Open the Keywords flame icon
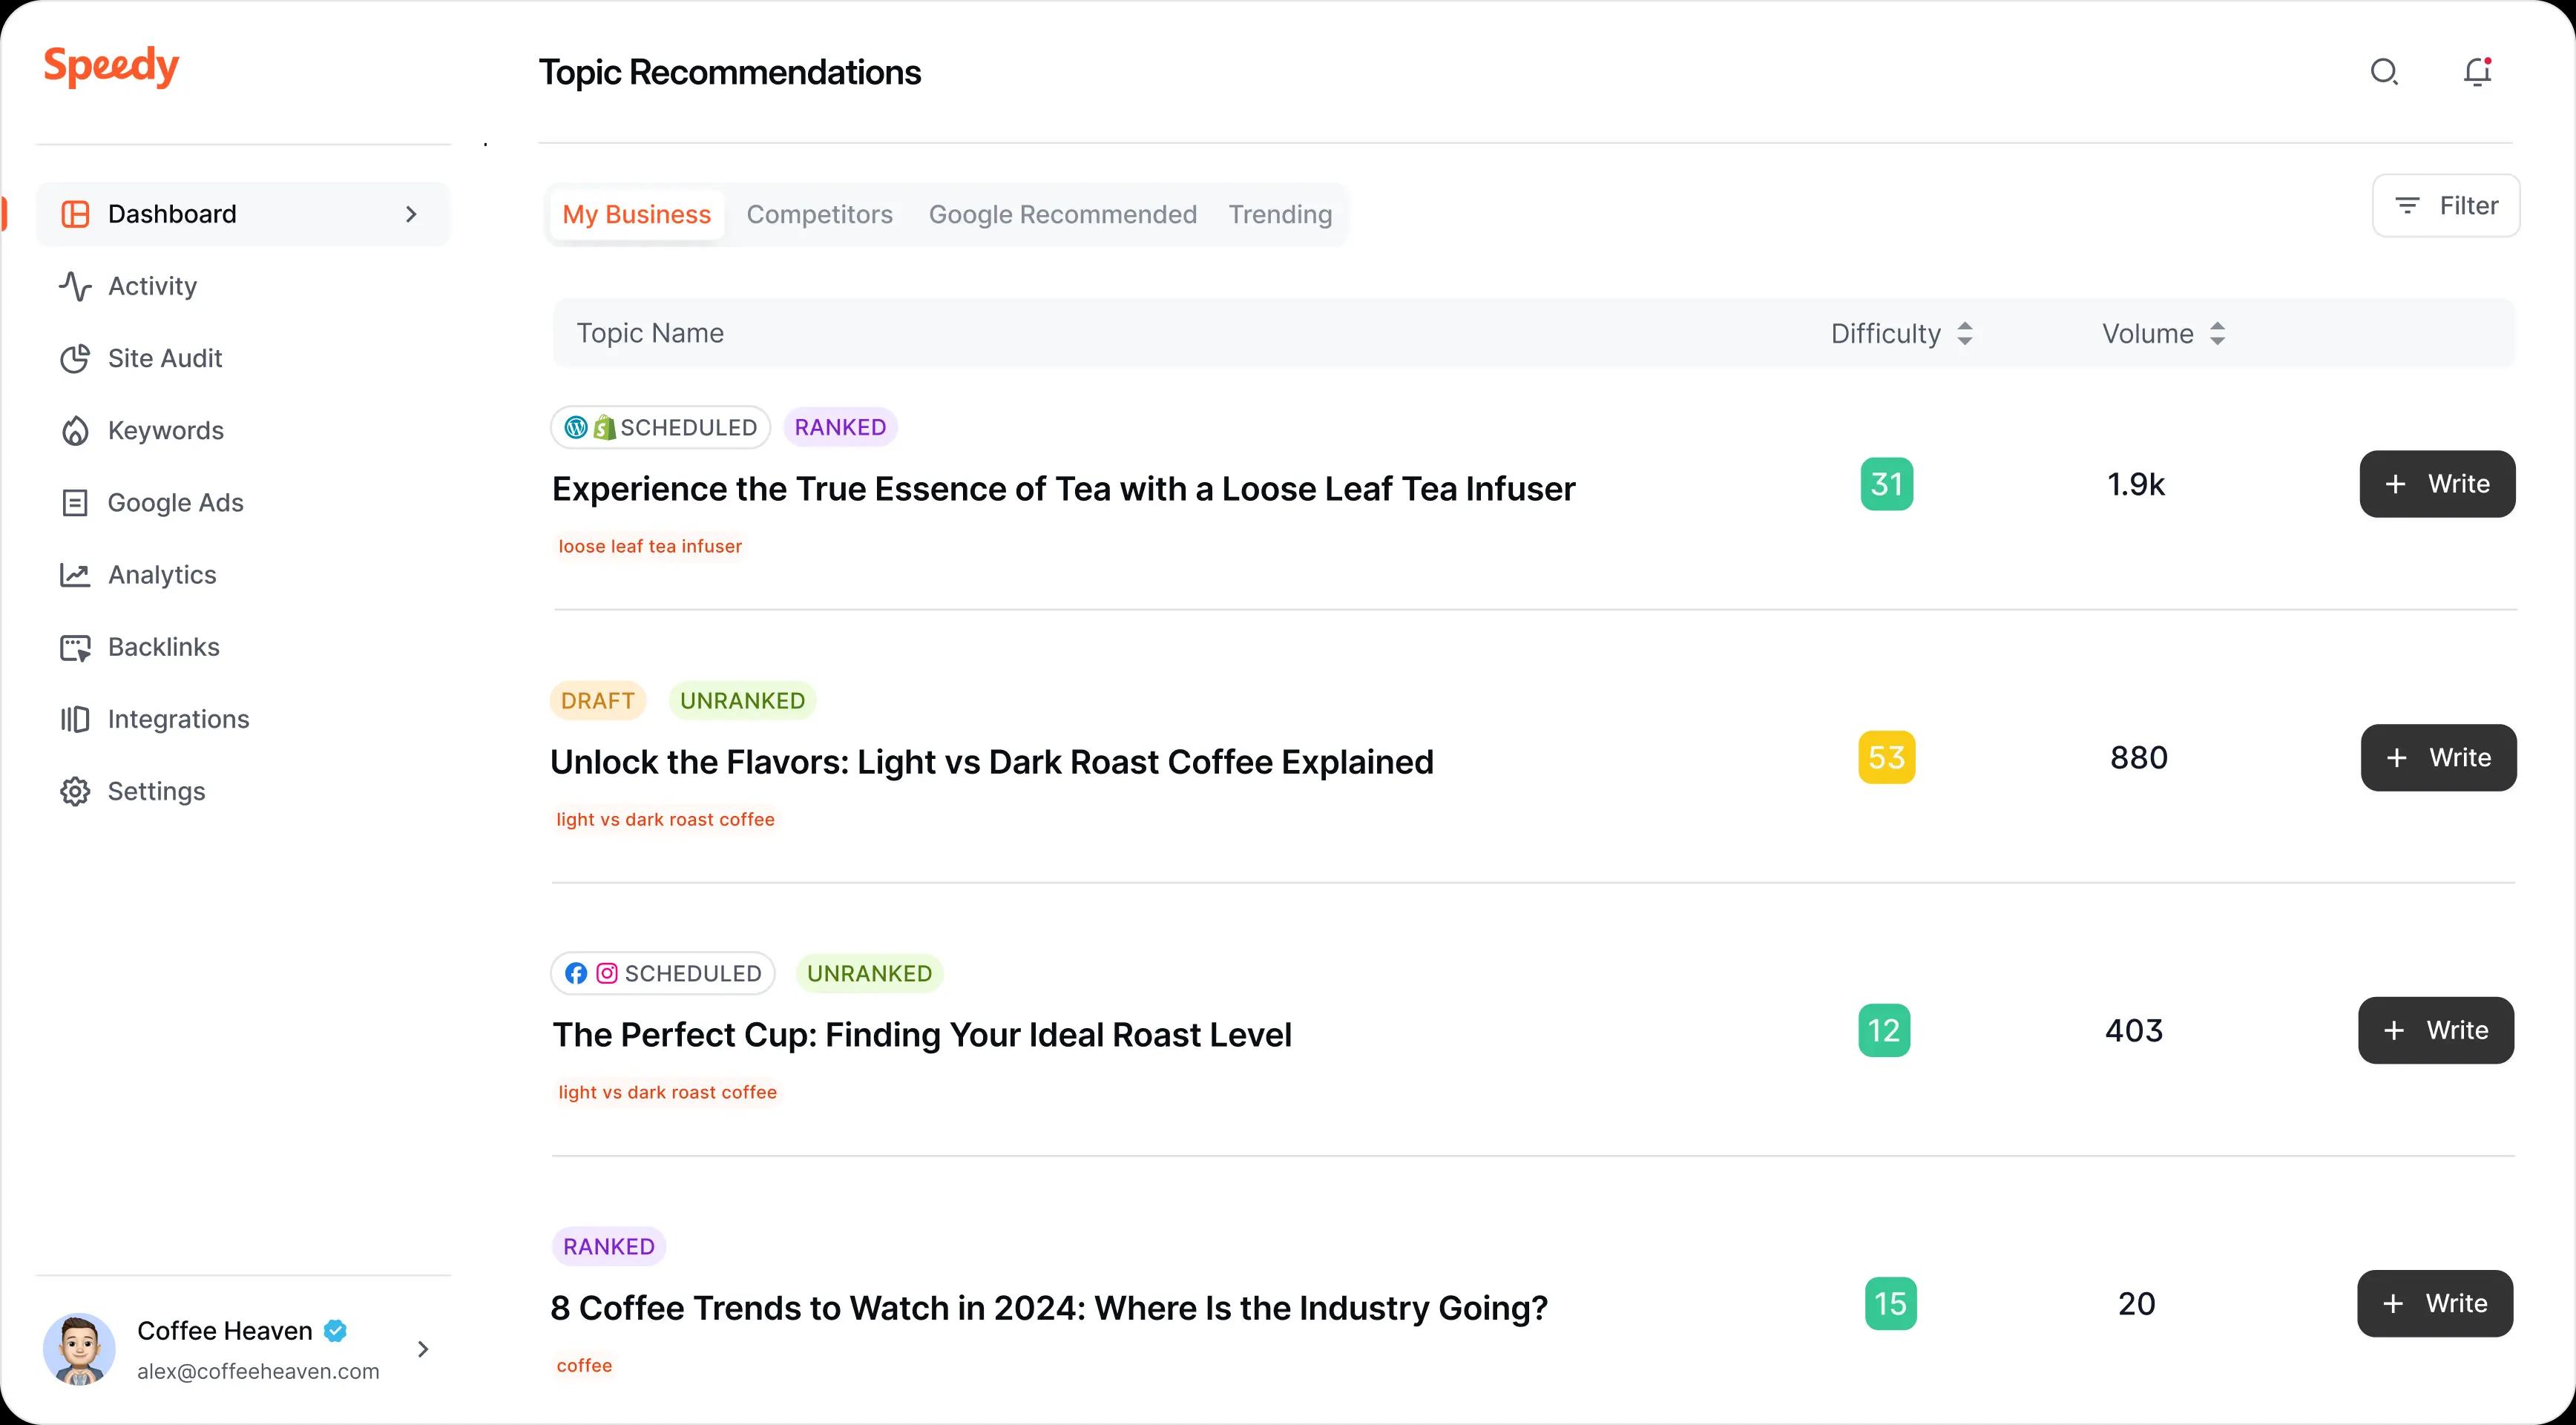 click(75, 431)
